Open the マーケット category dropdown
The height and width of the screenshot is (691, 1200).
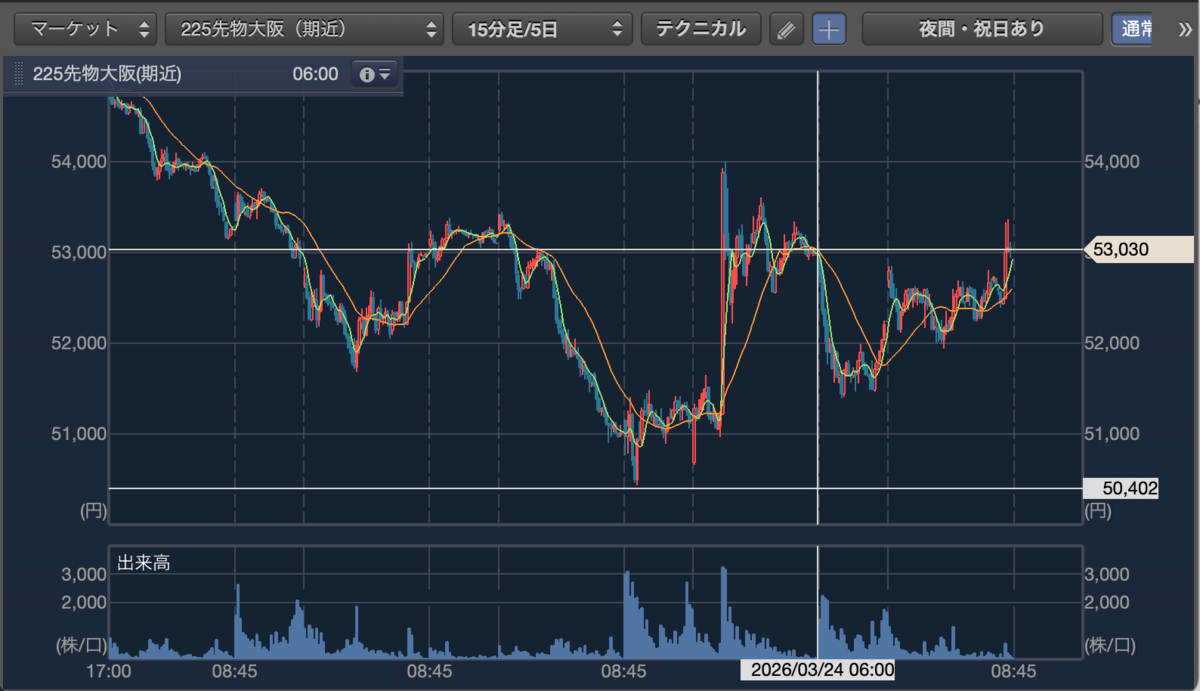(87, 29)
